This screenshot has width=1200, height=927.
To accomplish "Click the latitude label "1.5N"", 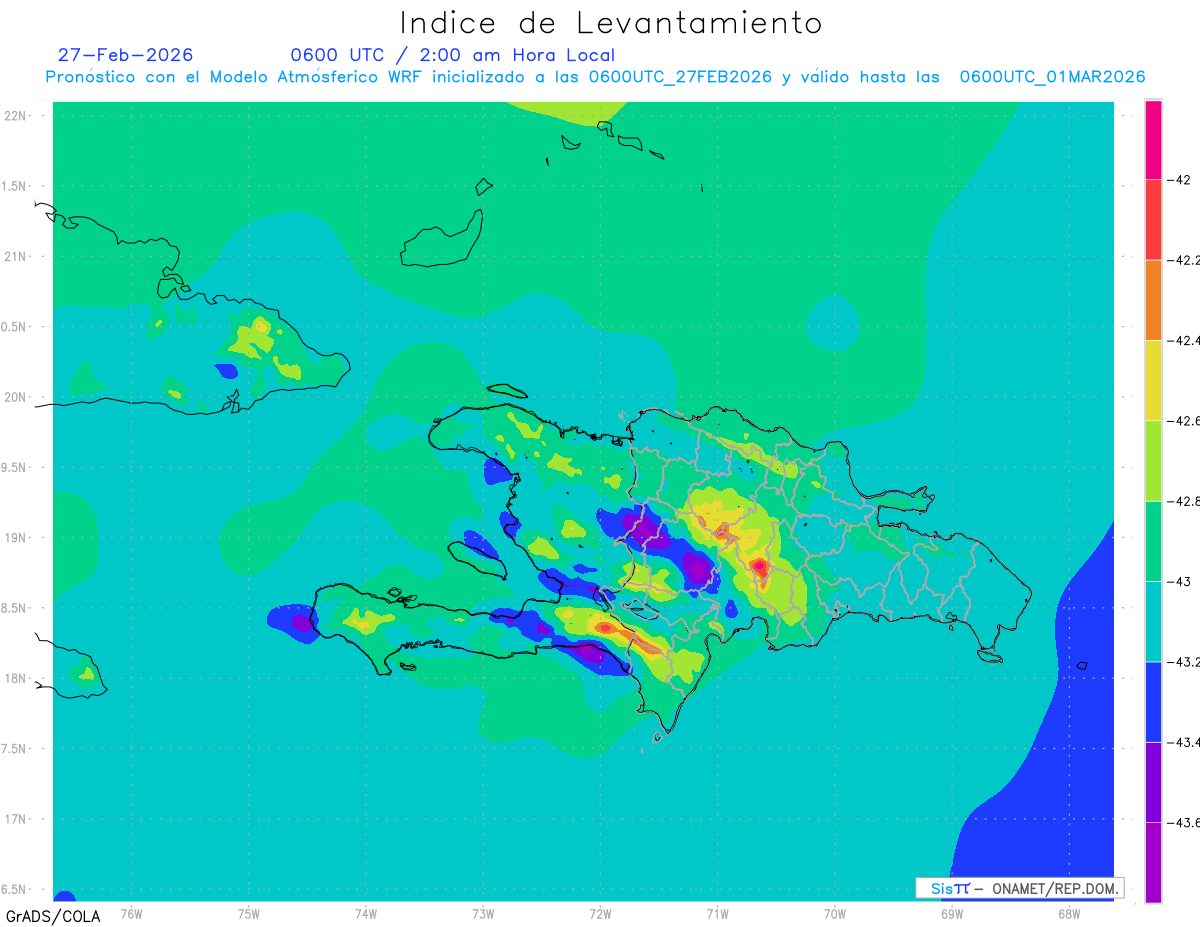I will point(14,186).
